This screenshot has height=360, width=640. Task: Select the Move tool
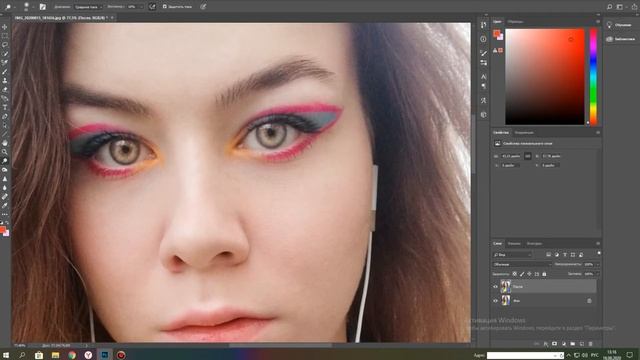tap(4, 27)
